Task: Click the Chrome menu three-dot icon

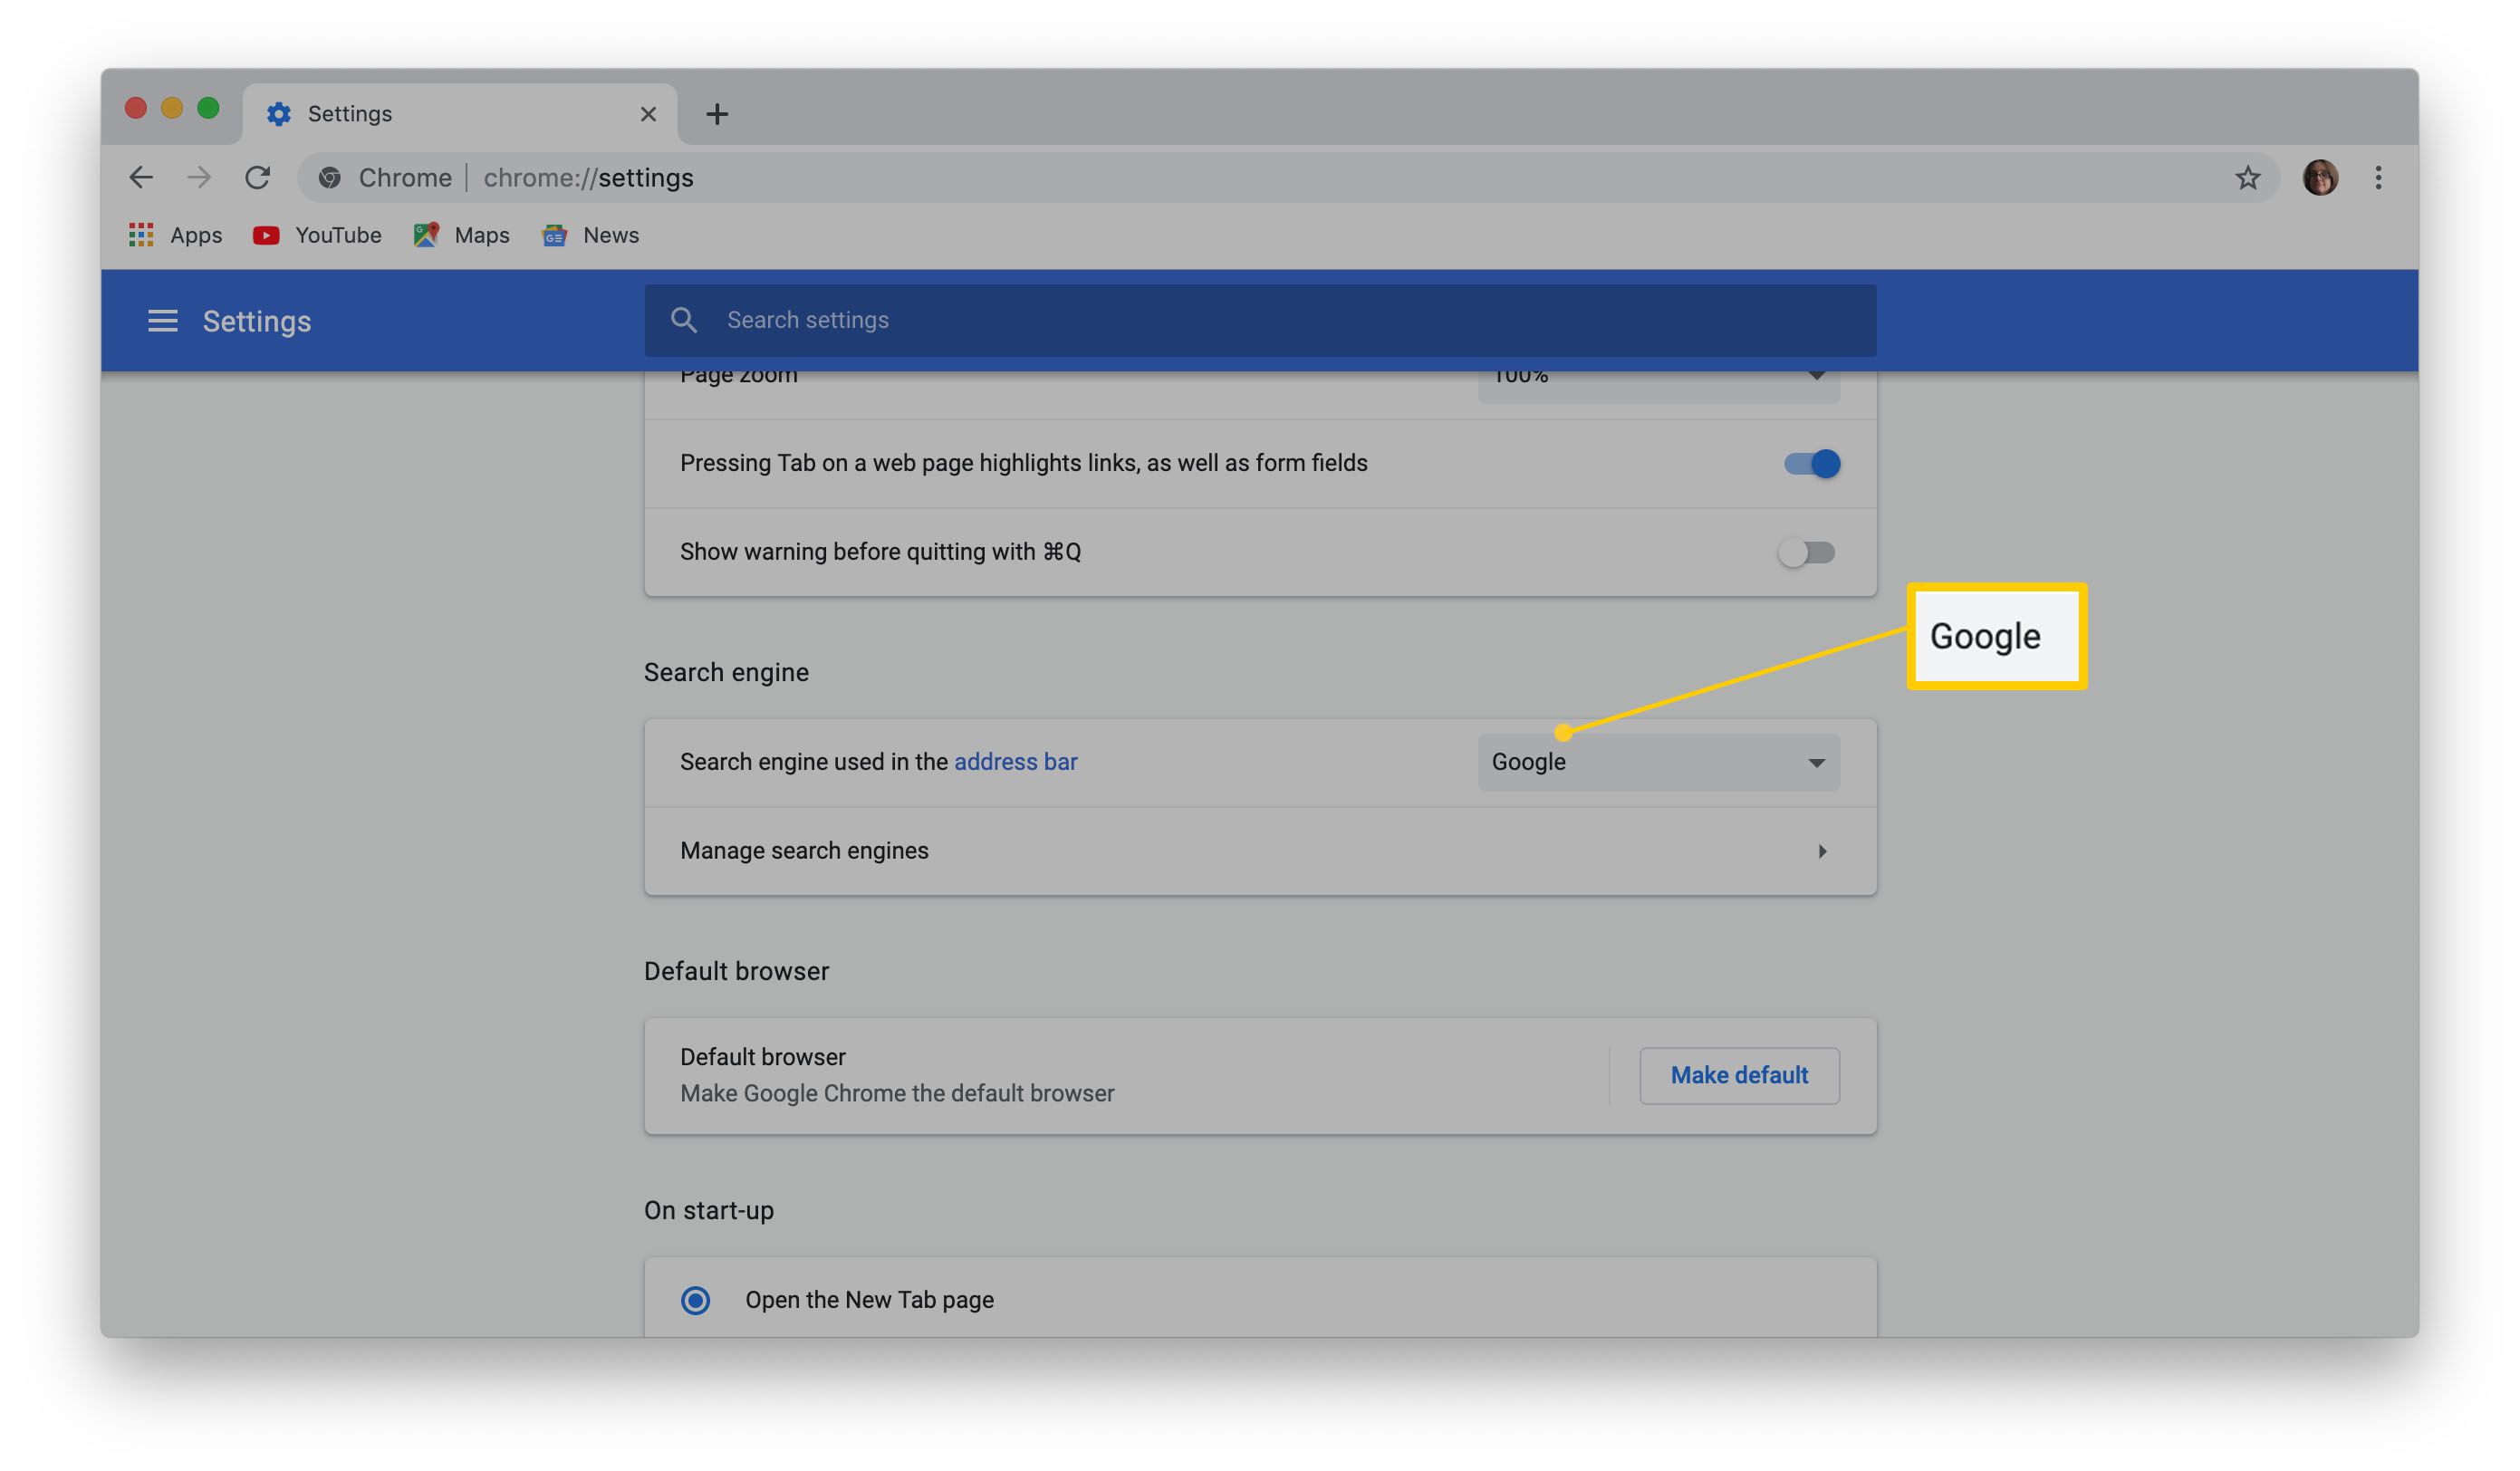Action: [x=2378, y=177]
